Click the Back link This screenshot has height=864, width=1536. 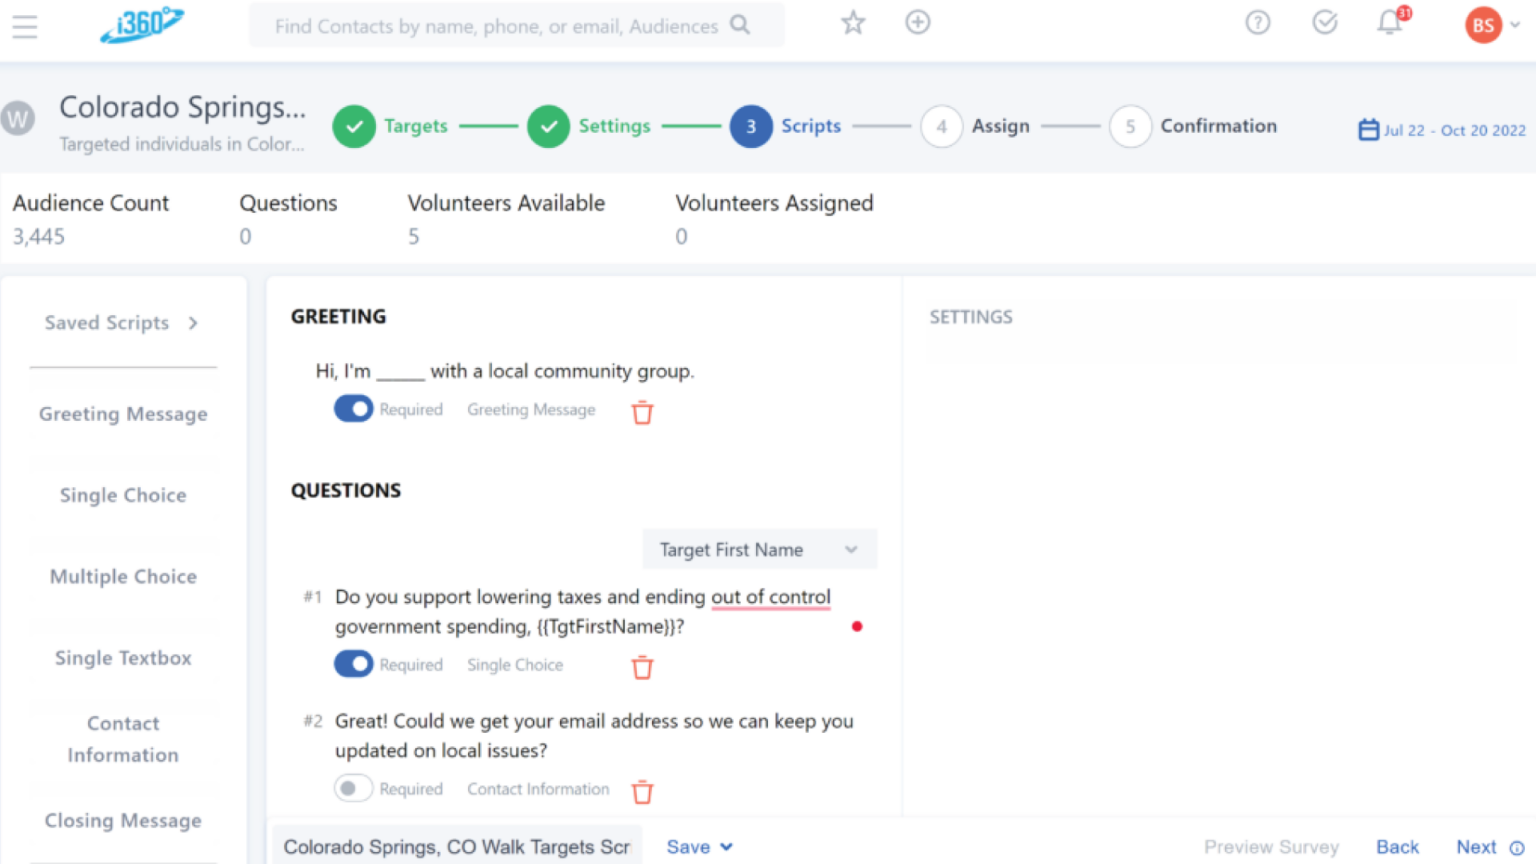(x=1397, y=847)
